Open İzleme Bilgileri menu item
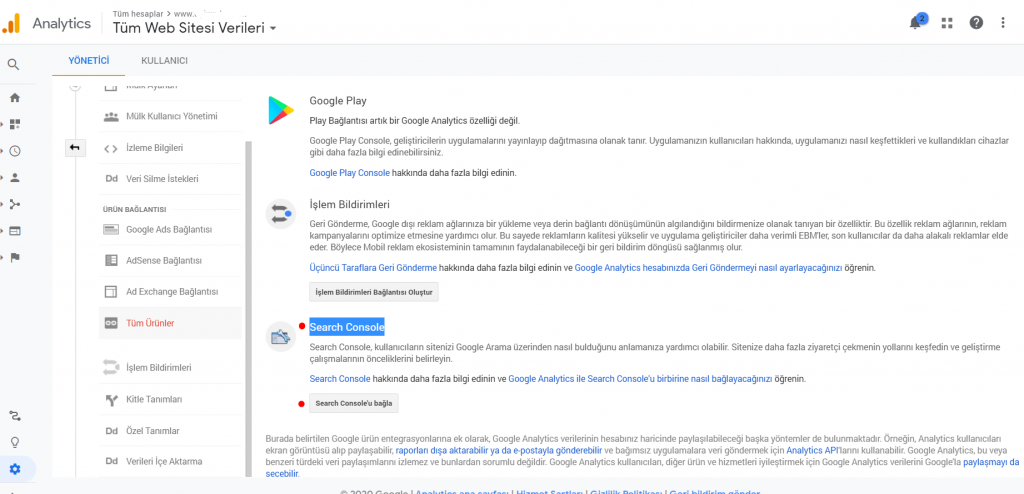The height and width of the screenshot is (494, 1024). pyautogui.click(x=170, y=148)
